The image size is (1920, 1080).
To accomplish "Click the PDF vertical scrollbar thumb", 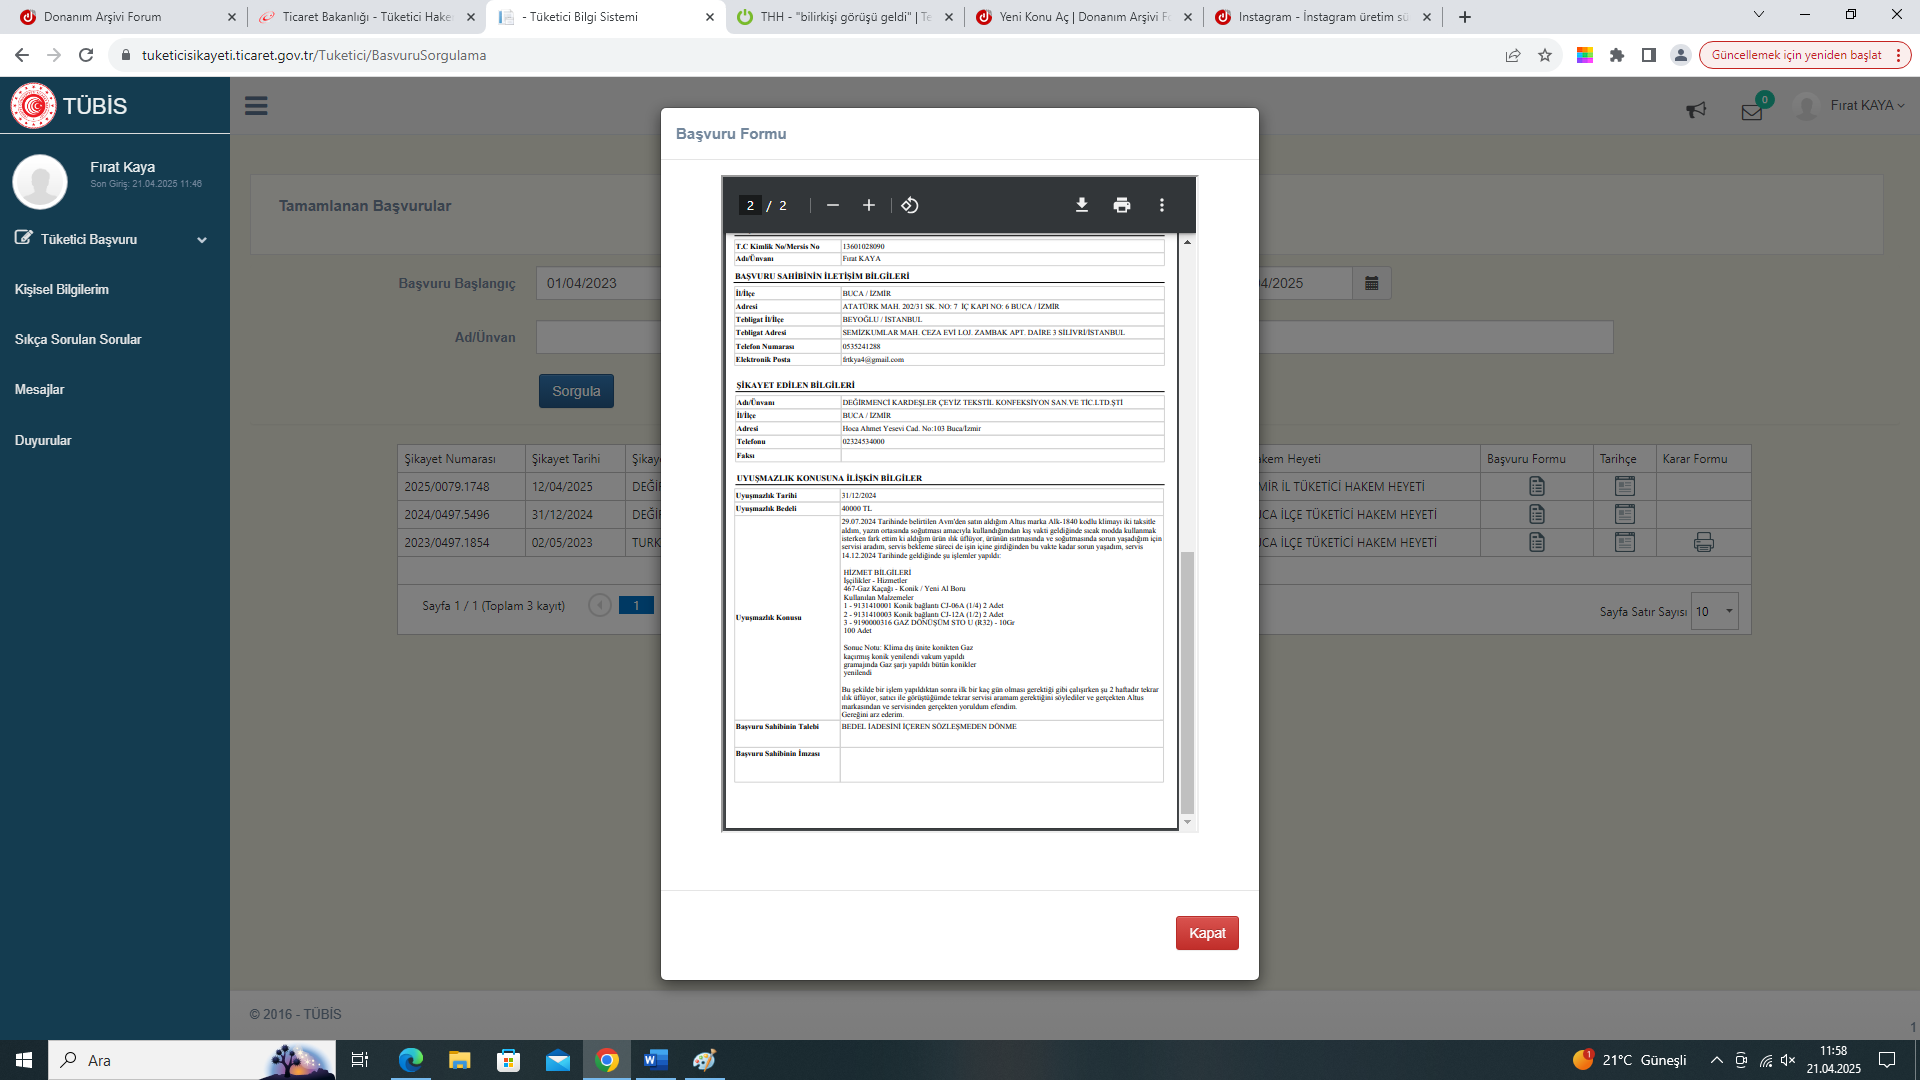I will click(x=1187, y=680).
